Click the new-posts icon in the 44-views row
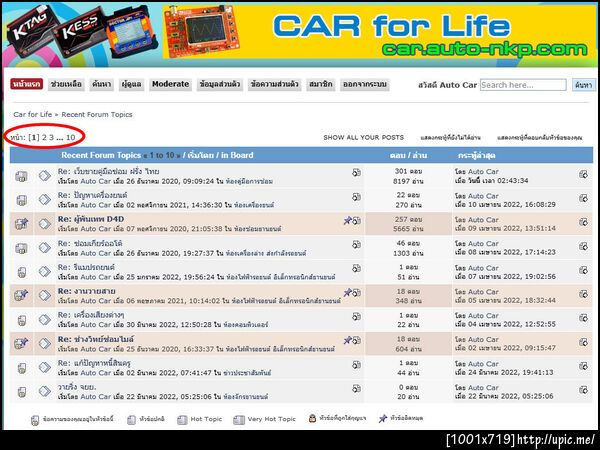Viewport: 600px width, 450px height. [x=356, y=365]
